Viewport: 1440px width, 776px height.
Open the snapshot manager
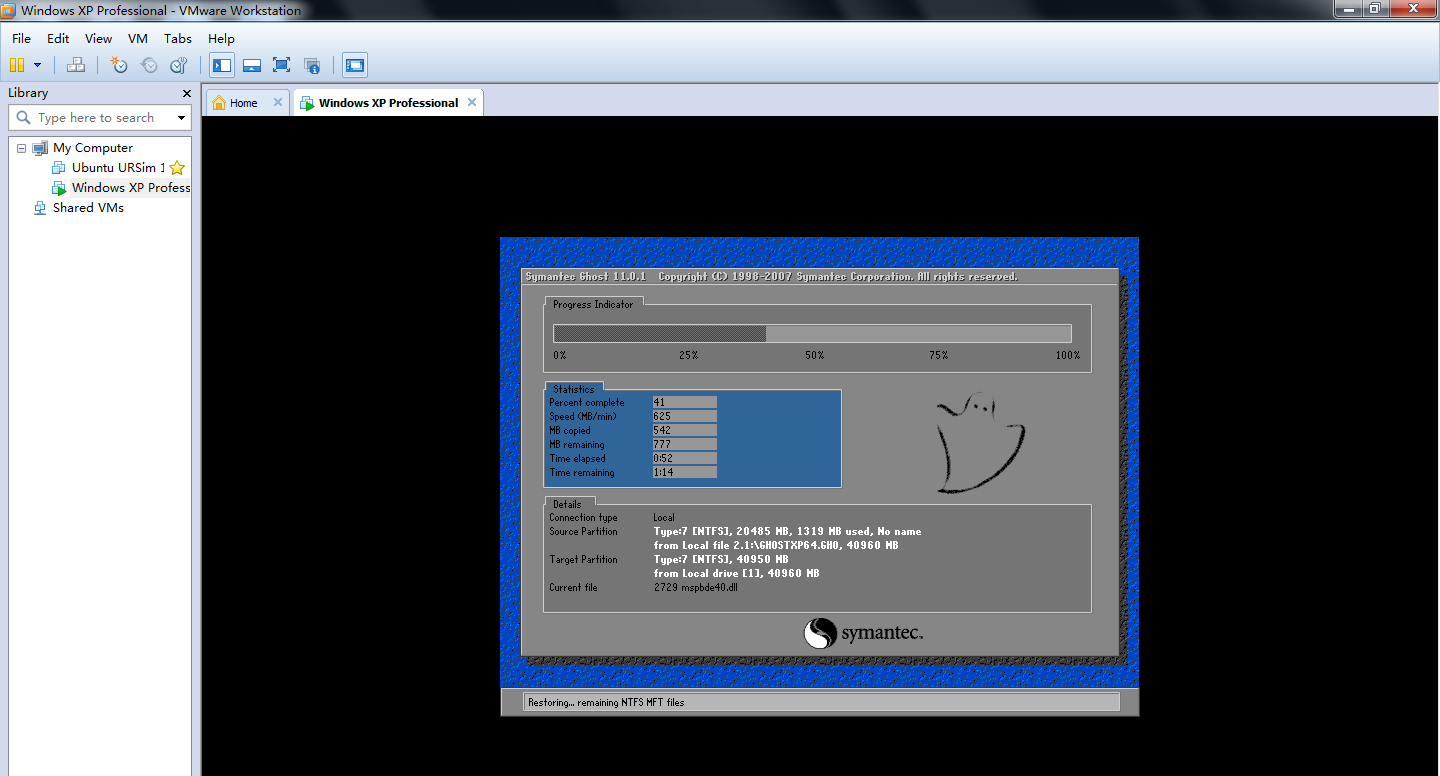coord(179,65)
